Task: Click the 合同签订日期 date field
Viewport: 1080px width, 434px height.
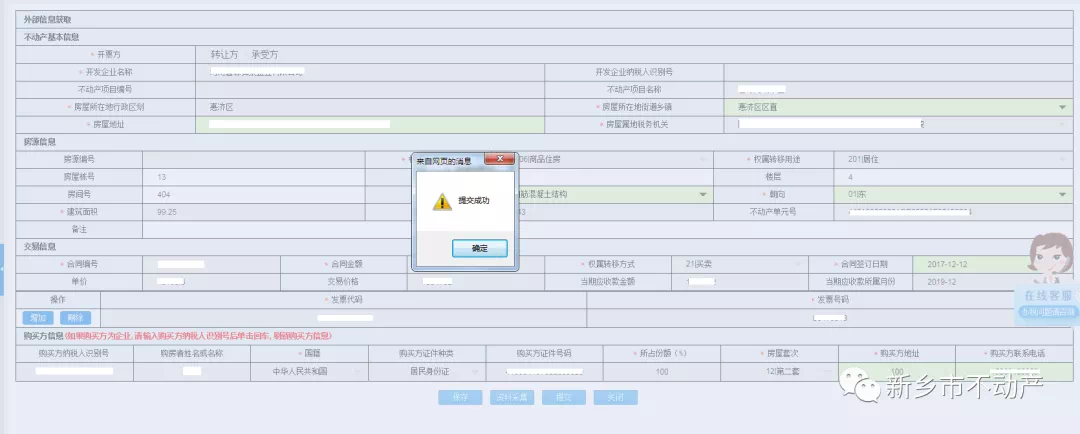Action: [x=990, y=264]
